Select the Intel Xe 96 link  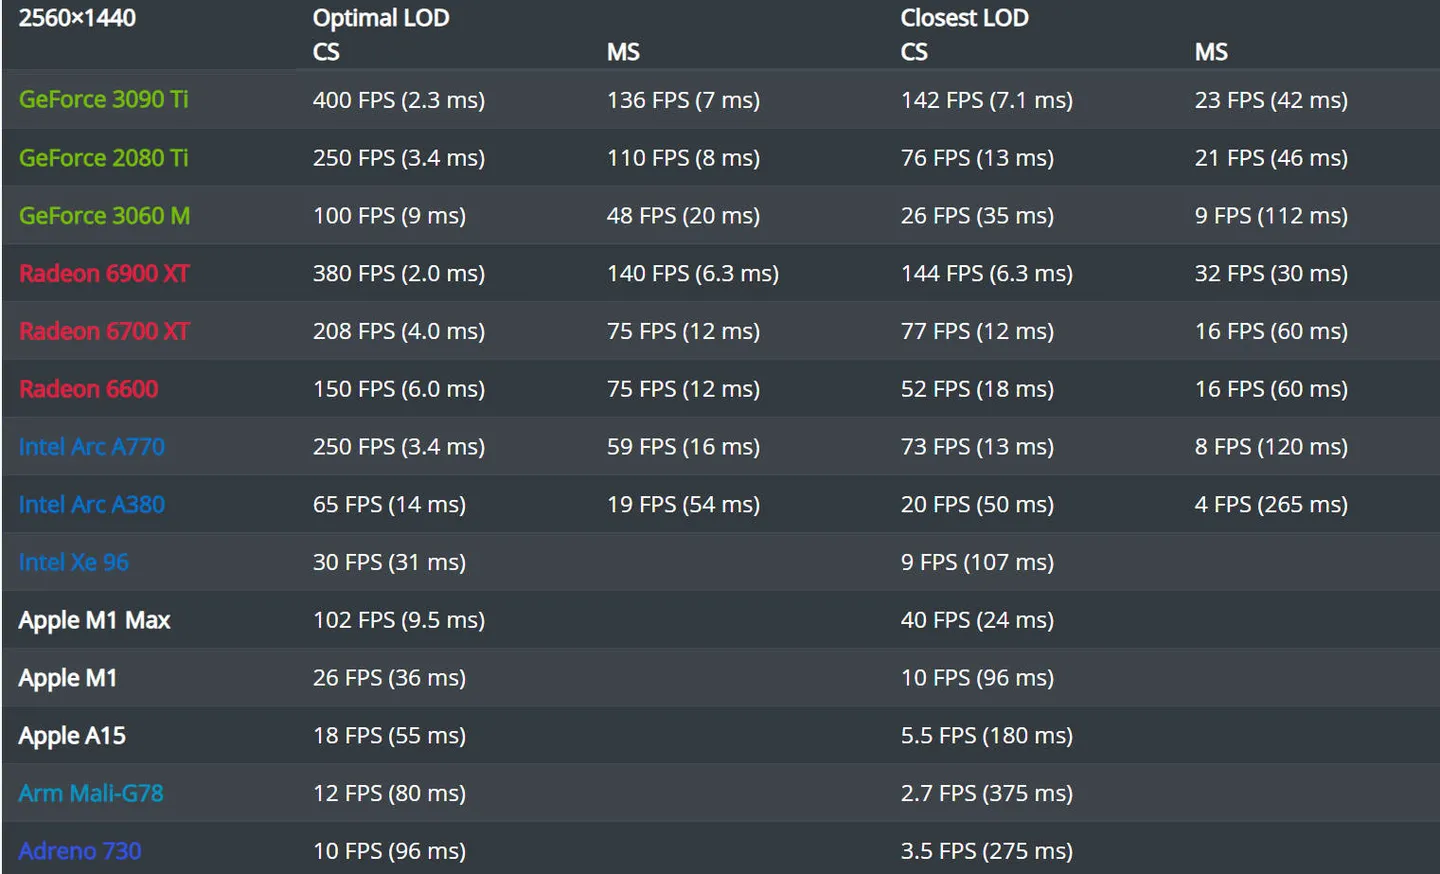(73, 563)
